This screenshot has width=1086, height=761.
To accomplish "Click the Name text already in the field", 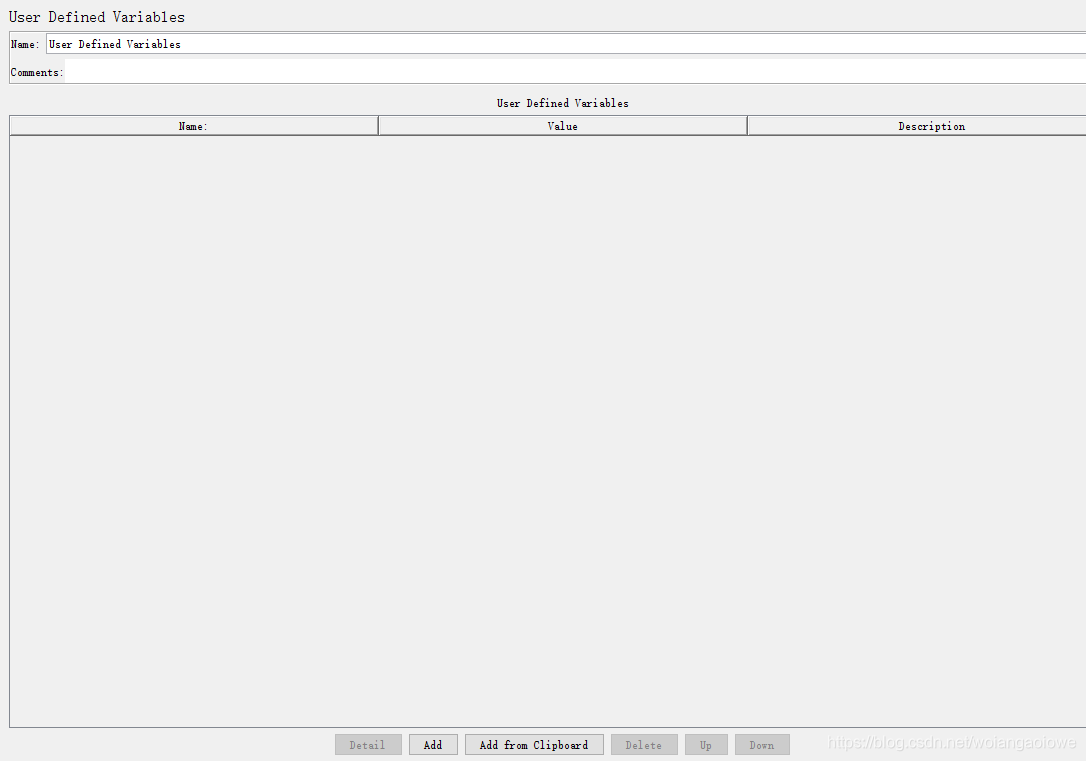I will point(113,44).
